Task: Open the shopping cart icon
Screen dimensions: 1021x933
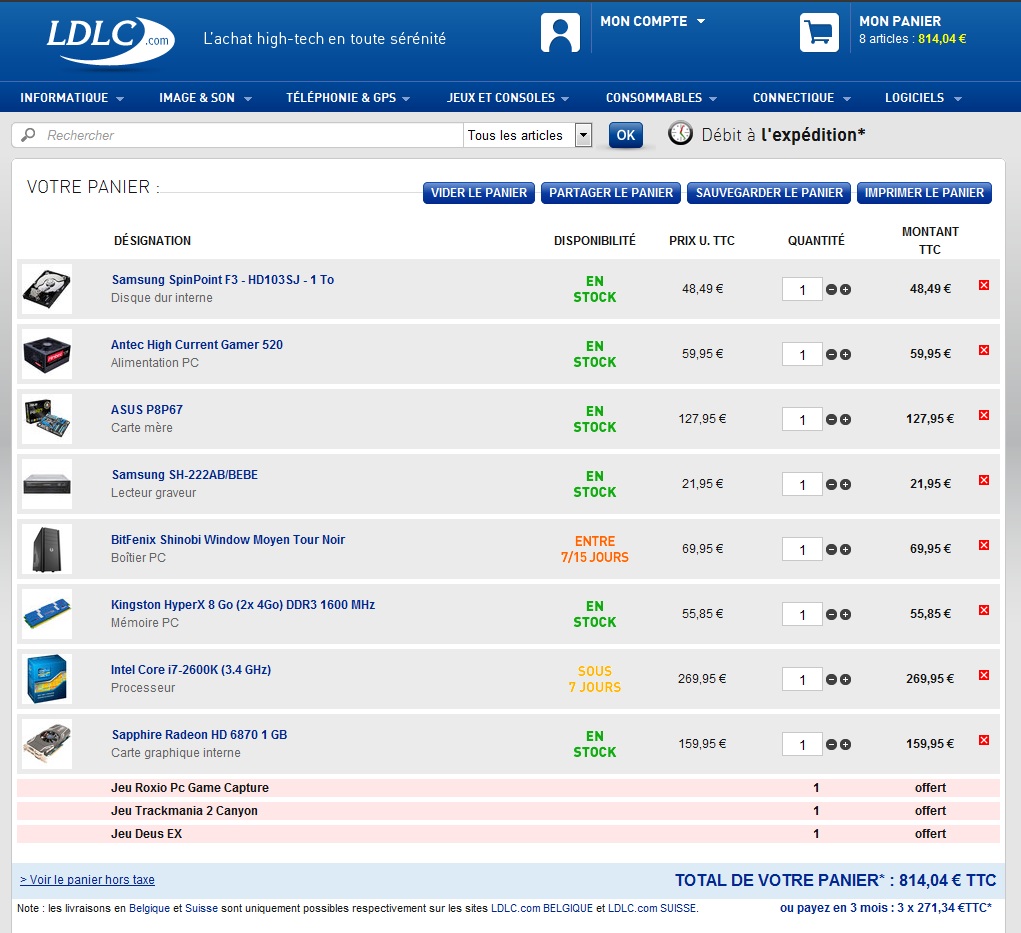Action: (x=819, y=33)
